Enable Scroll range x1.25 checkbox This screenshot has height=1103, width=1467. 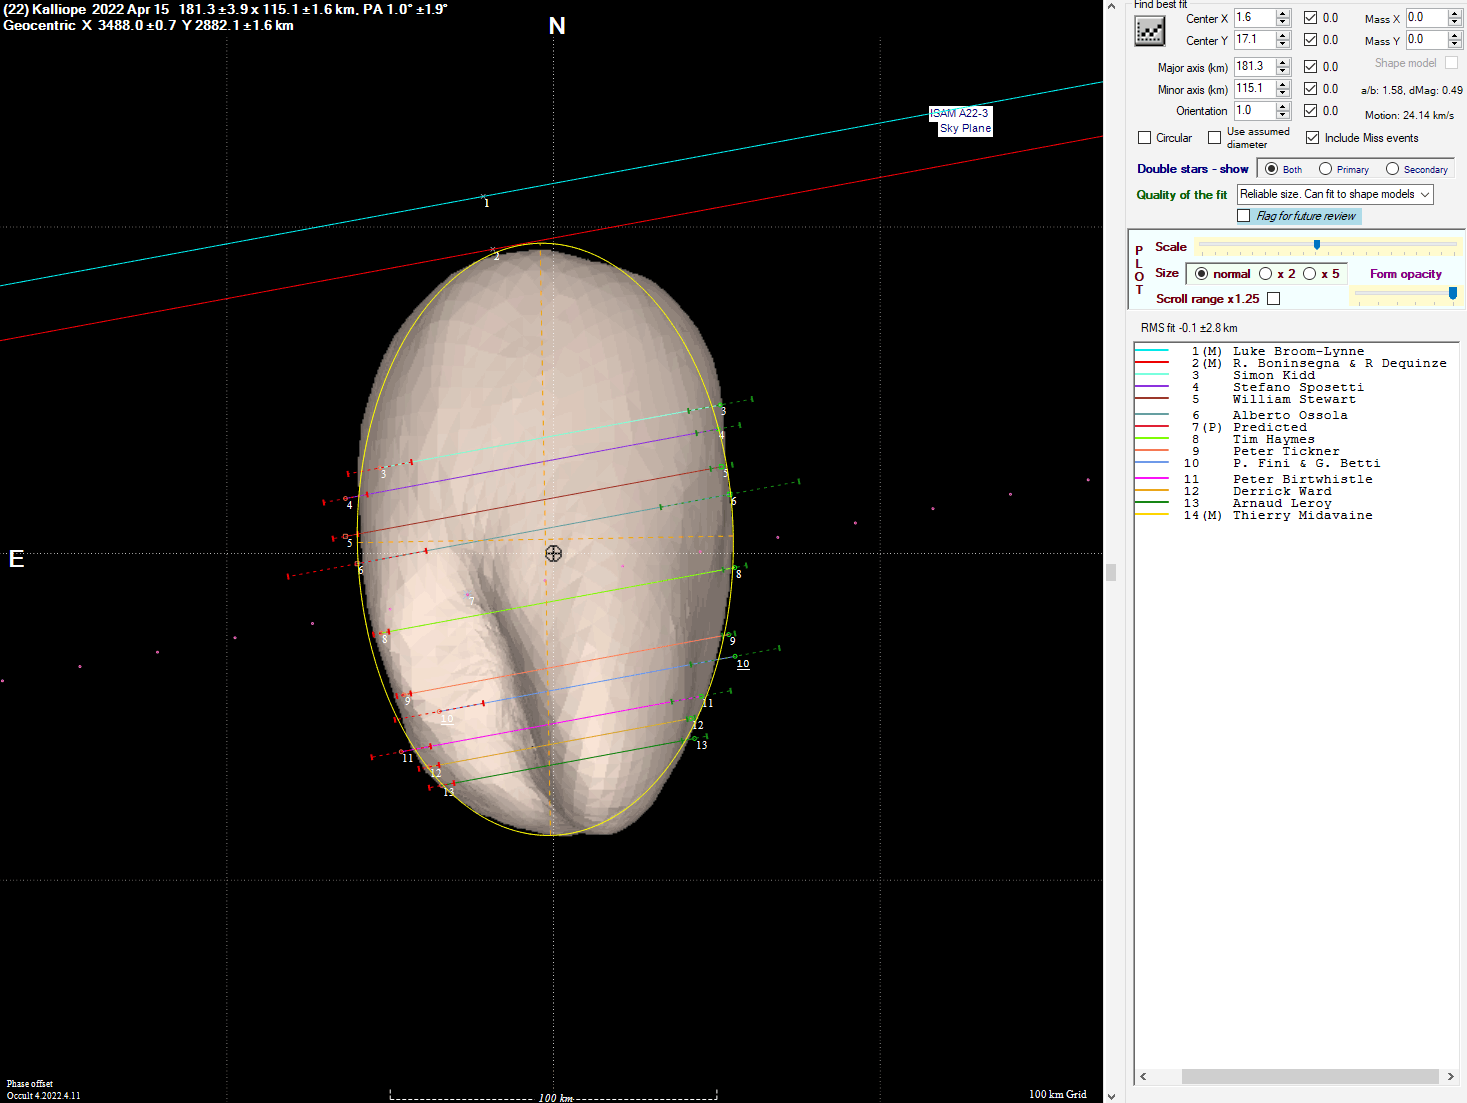click(x=1273, y=298)
